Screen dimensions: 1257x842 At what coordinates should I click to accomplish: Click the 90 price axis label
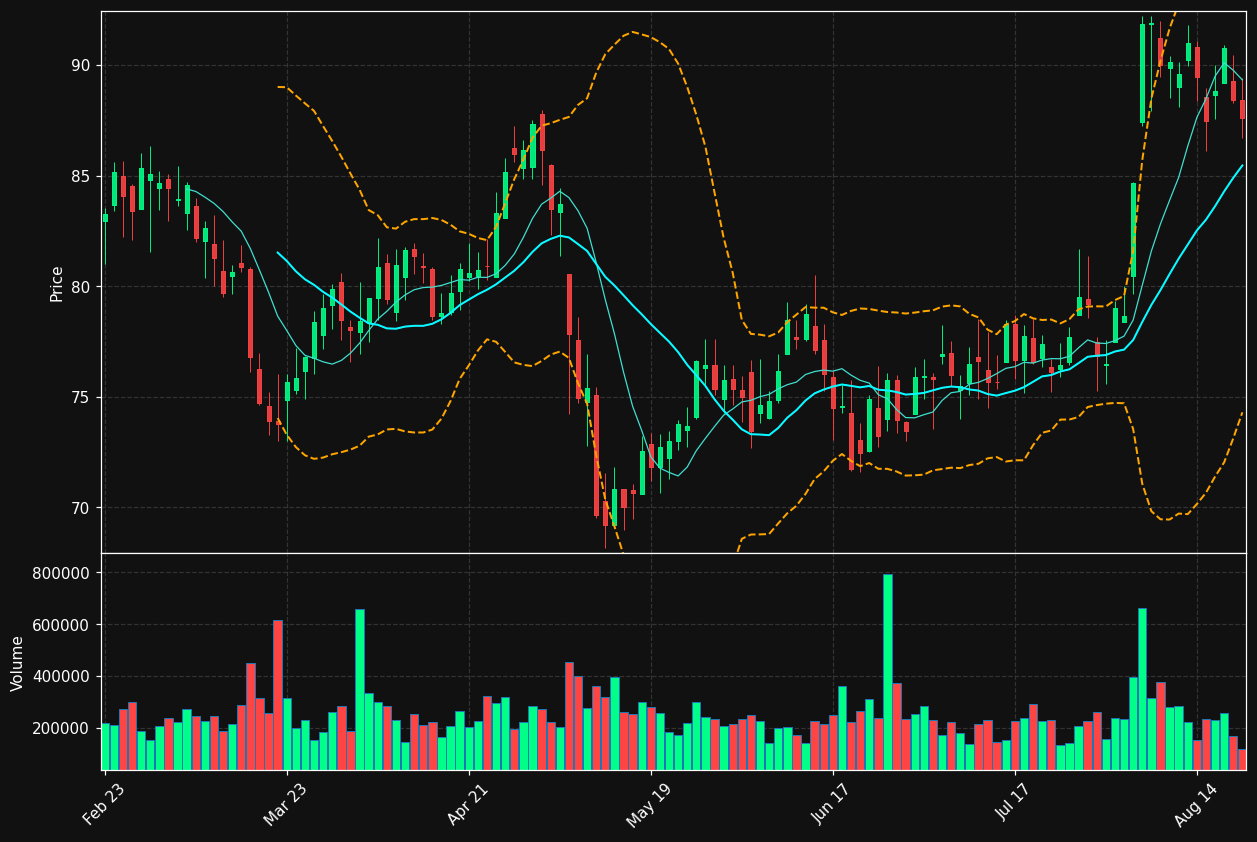80,66
